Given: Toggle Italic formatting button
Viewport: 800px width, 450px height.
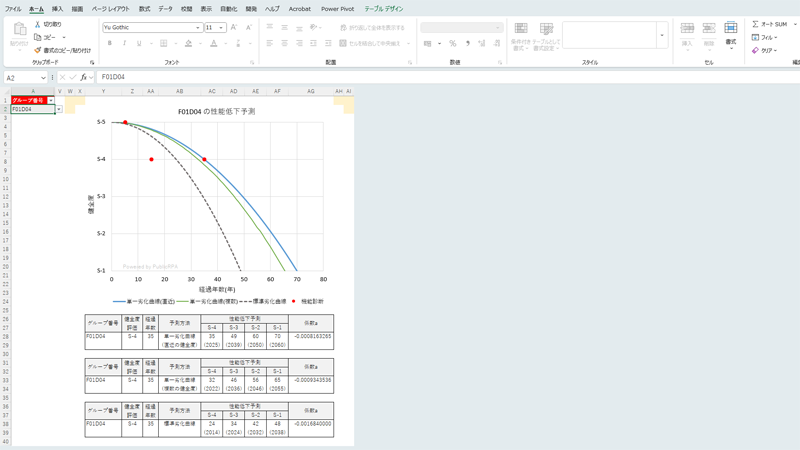Looking at the screenshot, I should 124,44.
